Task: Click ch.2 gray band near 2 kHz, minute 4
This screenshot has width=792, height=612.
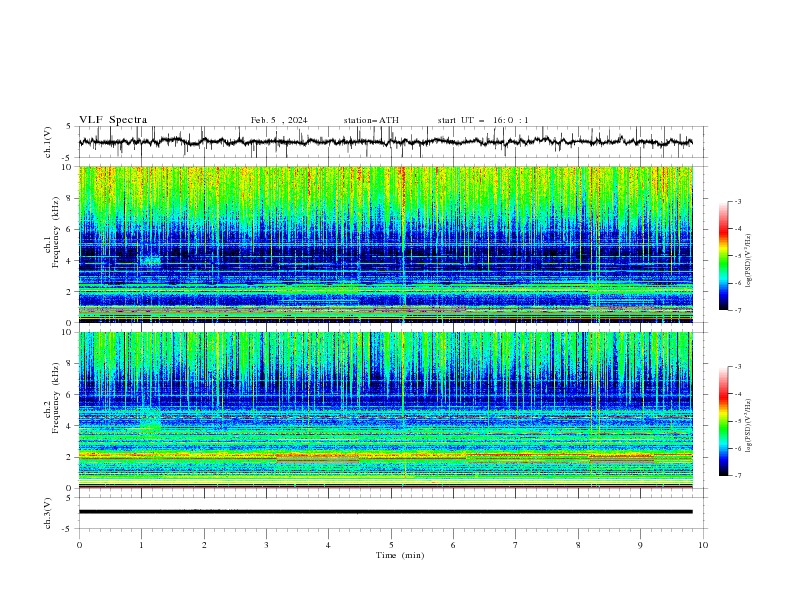Action: click(x=317, y=460)
